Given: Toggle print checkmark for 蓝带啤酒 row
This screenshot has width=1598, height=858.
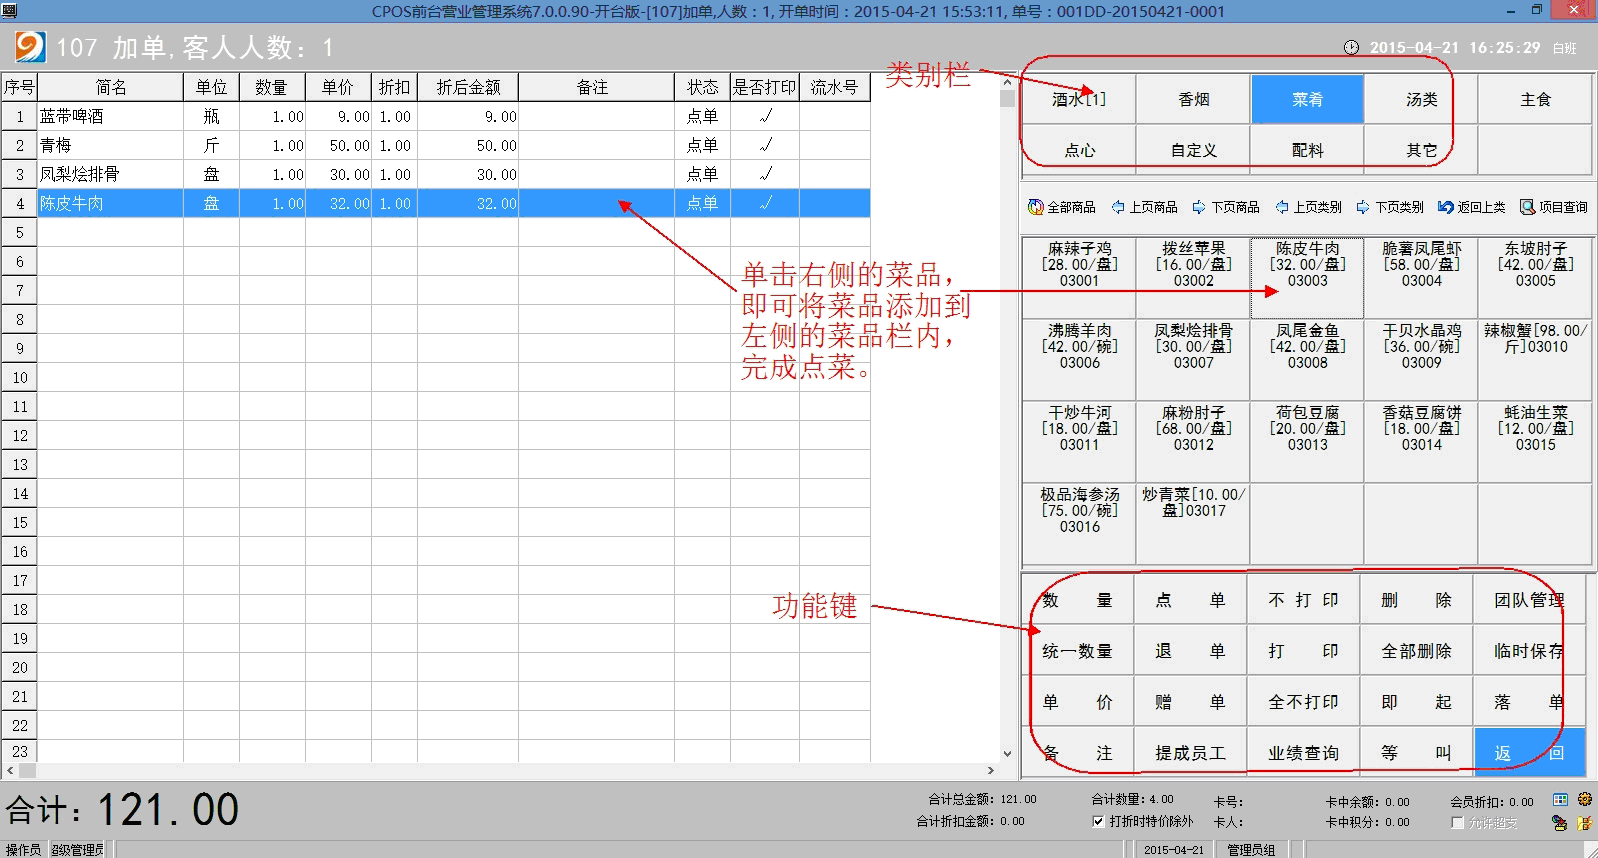Looking at the screenshot, I should [x=765, y=116].
